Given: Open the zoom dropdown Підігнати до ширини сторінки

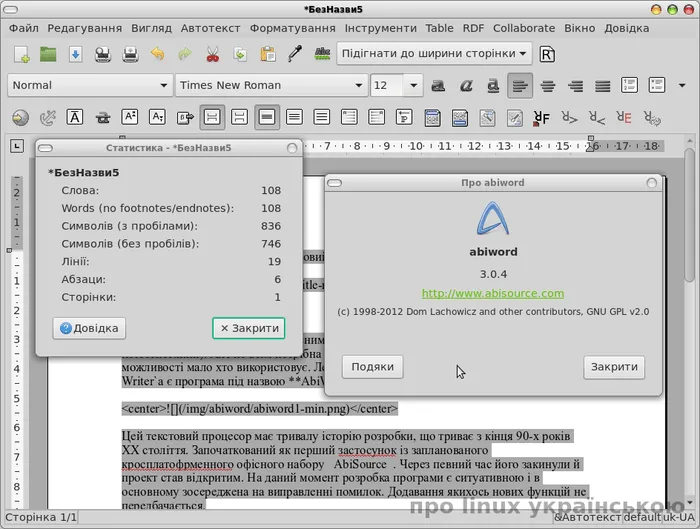Looking at the screenshot, I should 434,54.
